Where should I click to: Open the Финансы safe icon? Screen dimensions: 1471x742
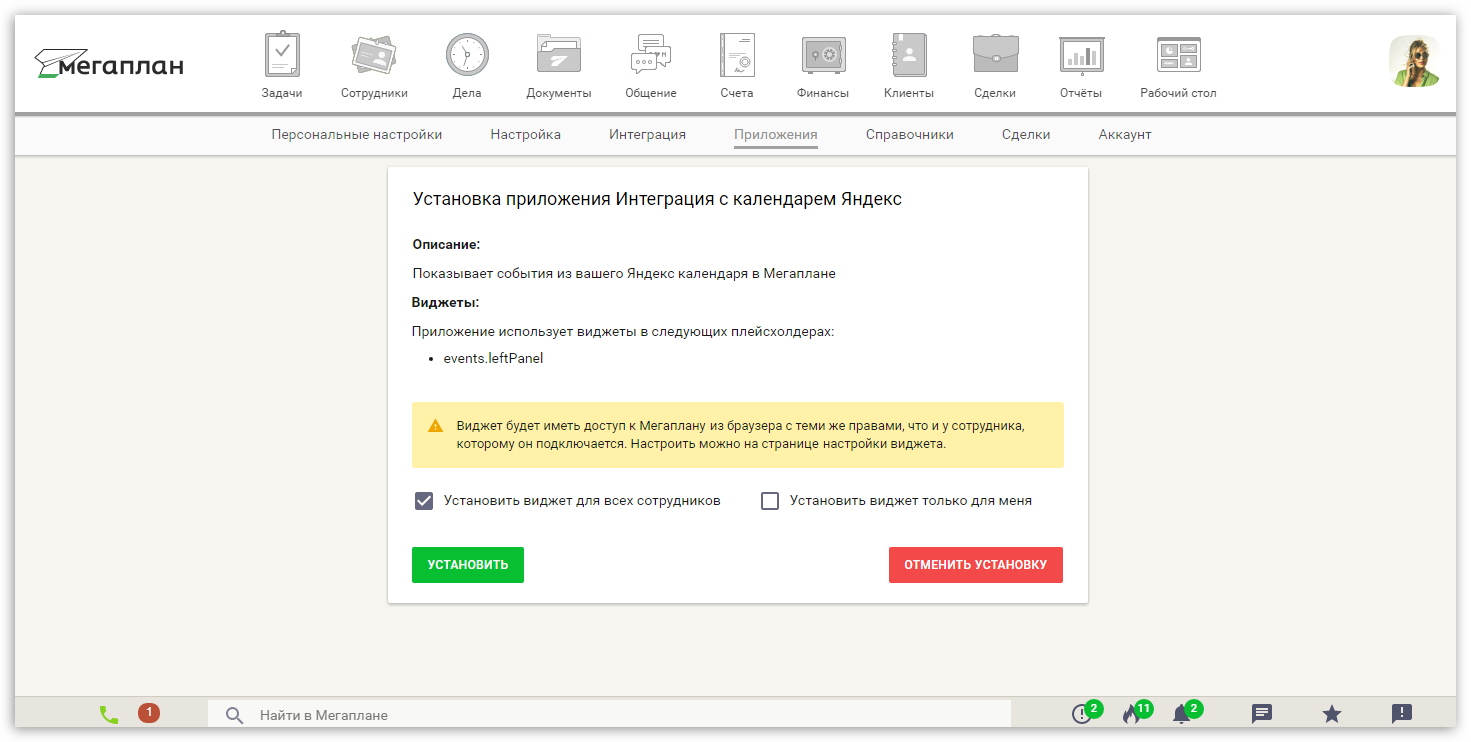(x=823, y=55)
